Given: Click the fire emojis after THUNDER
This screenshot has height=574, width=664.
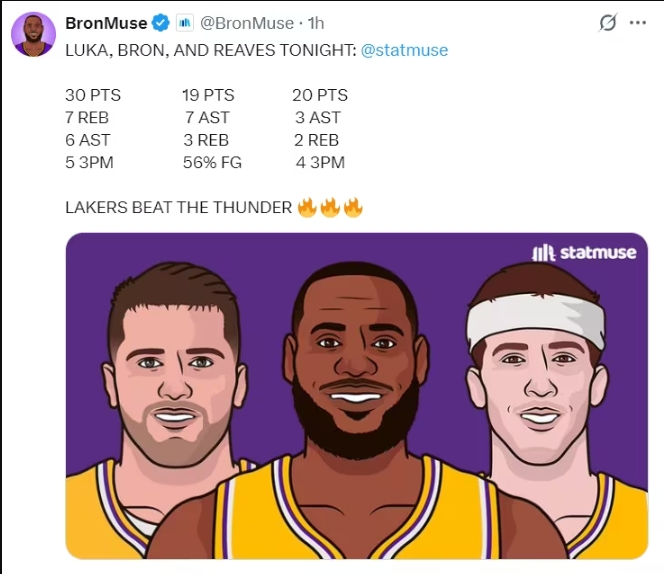Looking at the screenshot, I should [x=330, y=208].
